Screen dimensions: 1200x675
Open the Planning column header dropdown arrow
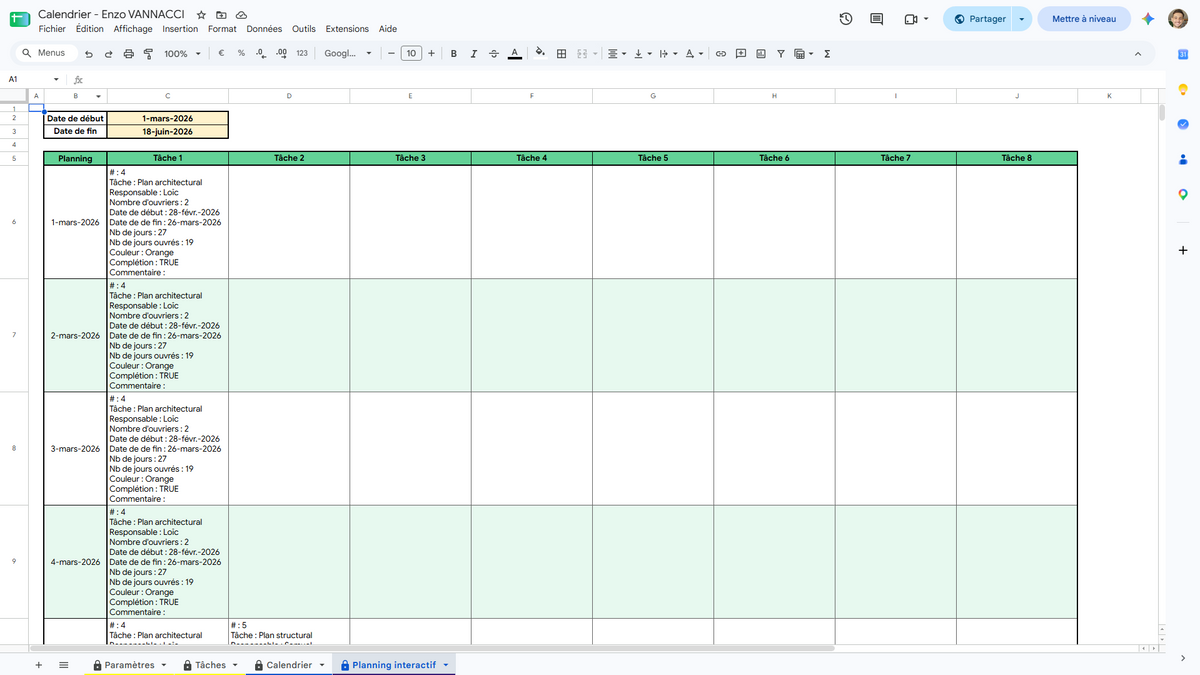pyautogui.click(x=98, y=96)
